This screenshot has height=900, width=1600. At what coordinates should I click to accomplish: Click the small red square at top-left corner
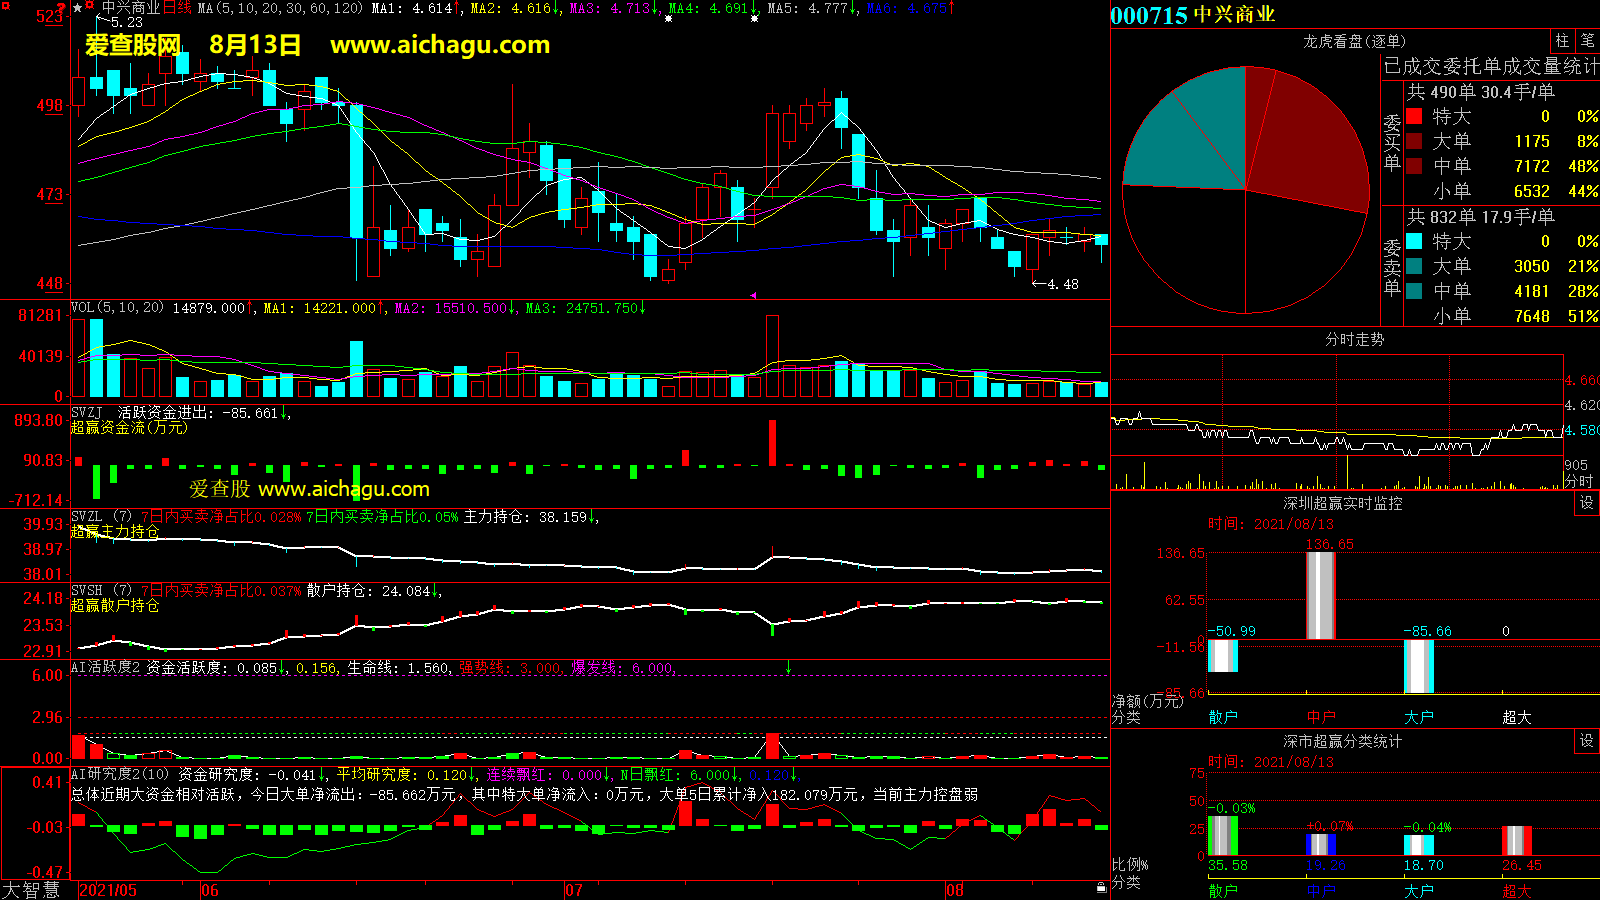(5, 6)
